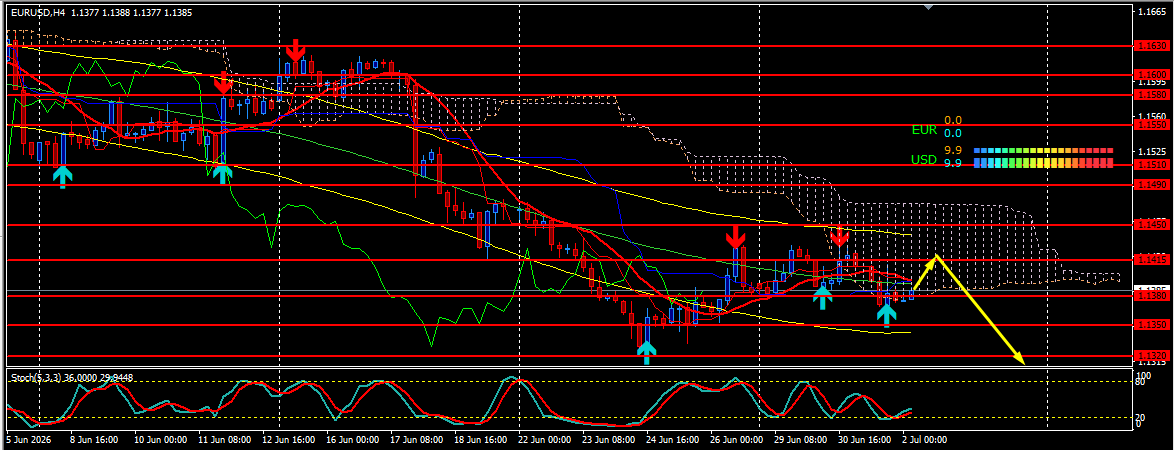1174x450 pixels.
Task: Click the orange 9.9 USD value
Action: tap(952, 150)
